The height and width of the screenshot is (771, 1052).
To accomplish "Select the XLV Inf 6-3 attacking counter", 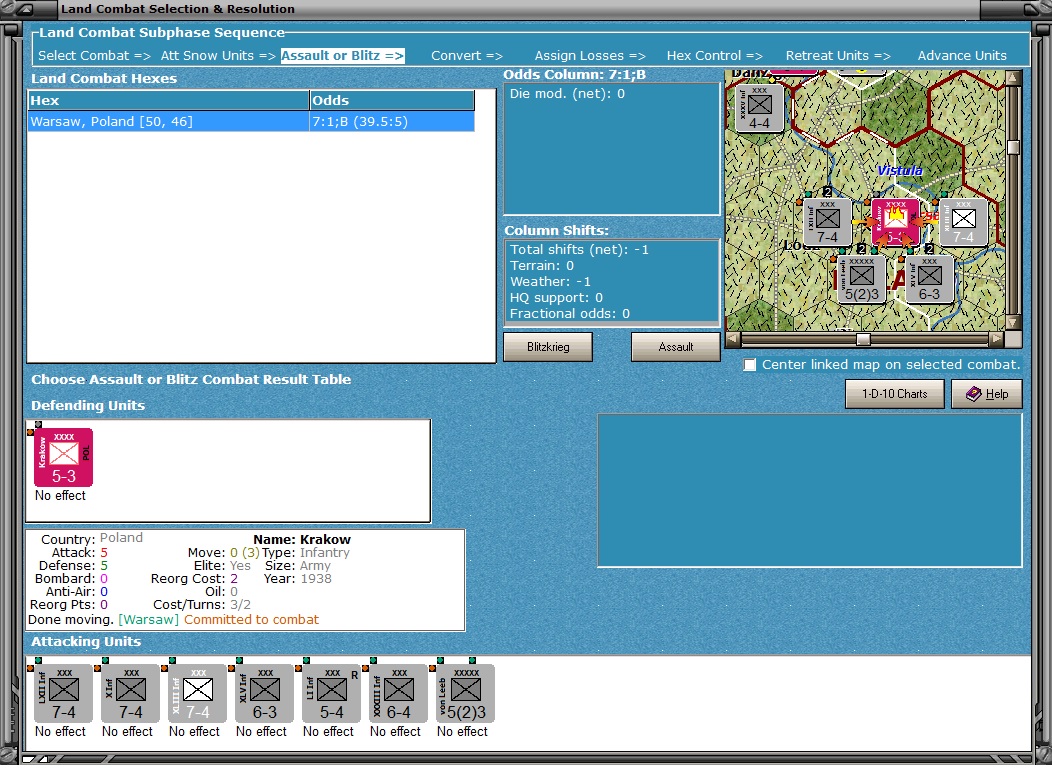I will click(262, 693).
